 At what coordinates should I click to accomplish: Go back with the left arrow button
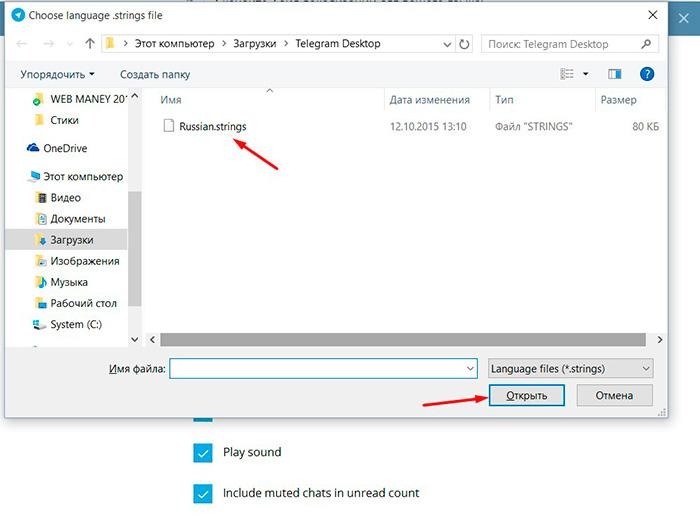[x=22, y=44]
